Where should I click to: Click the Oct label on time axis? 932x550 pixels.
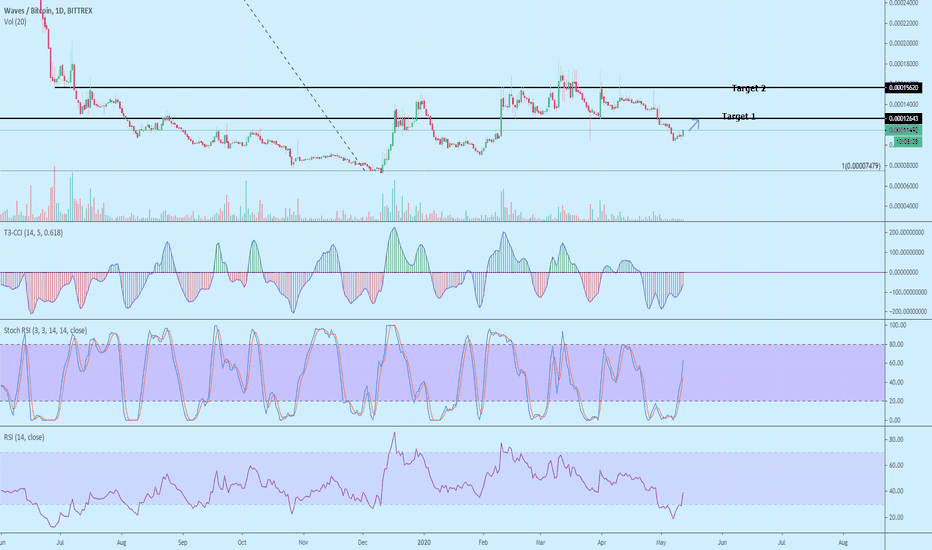pyautogui.click(x=242, y=542)
